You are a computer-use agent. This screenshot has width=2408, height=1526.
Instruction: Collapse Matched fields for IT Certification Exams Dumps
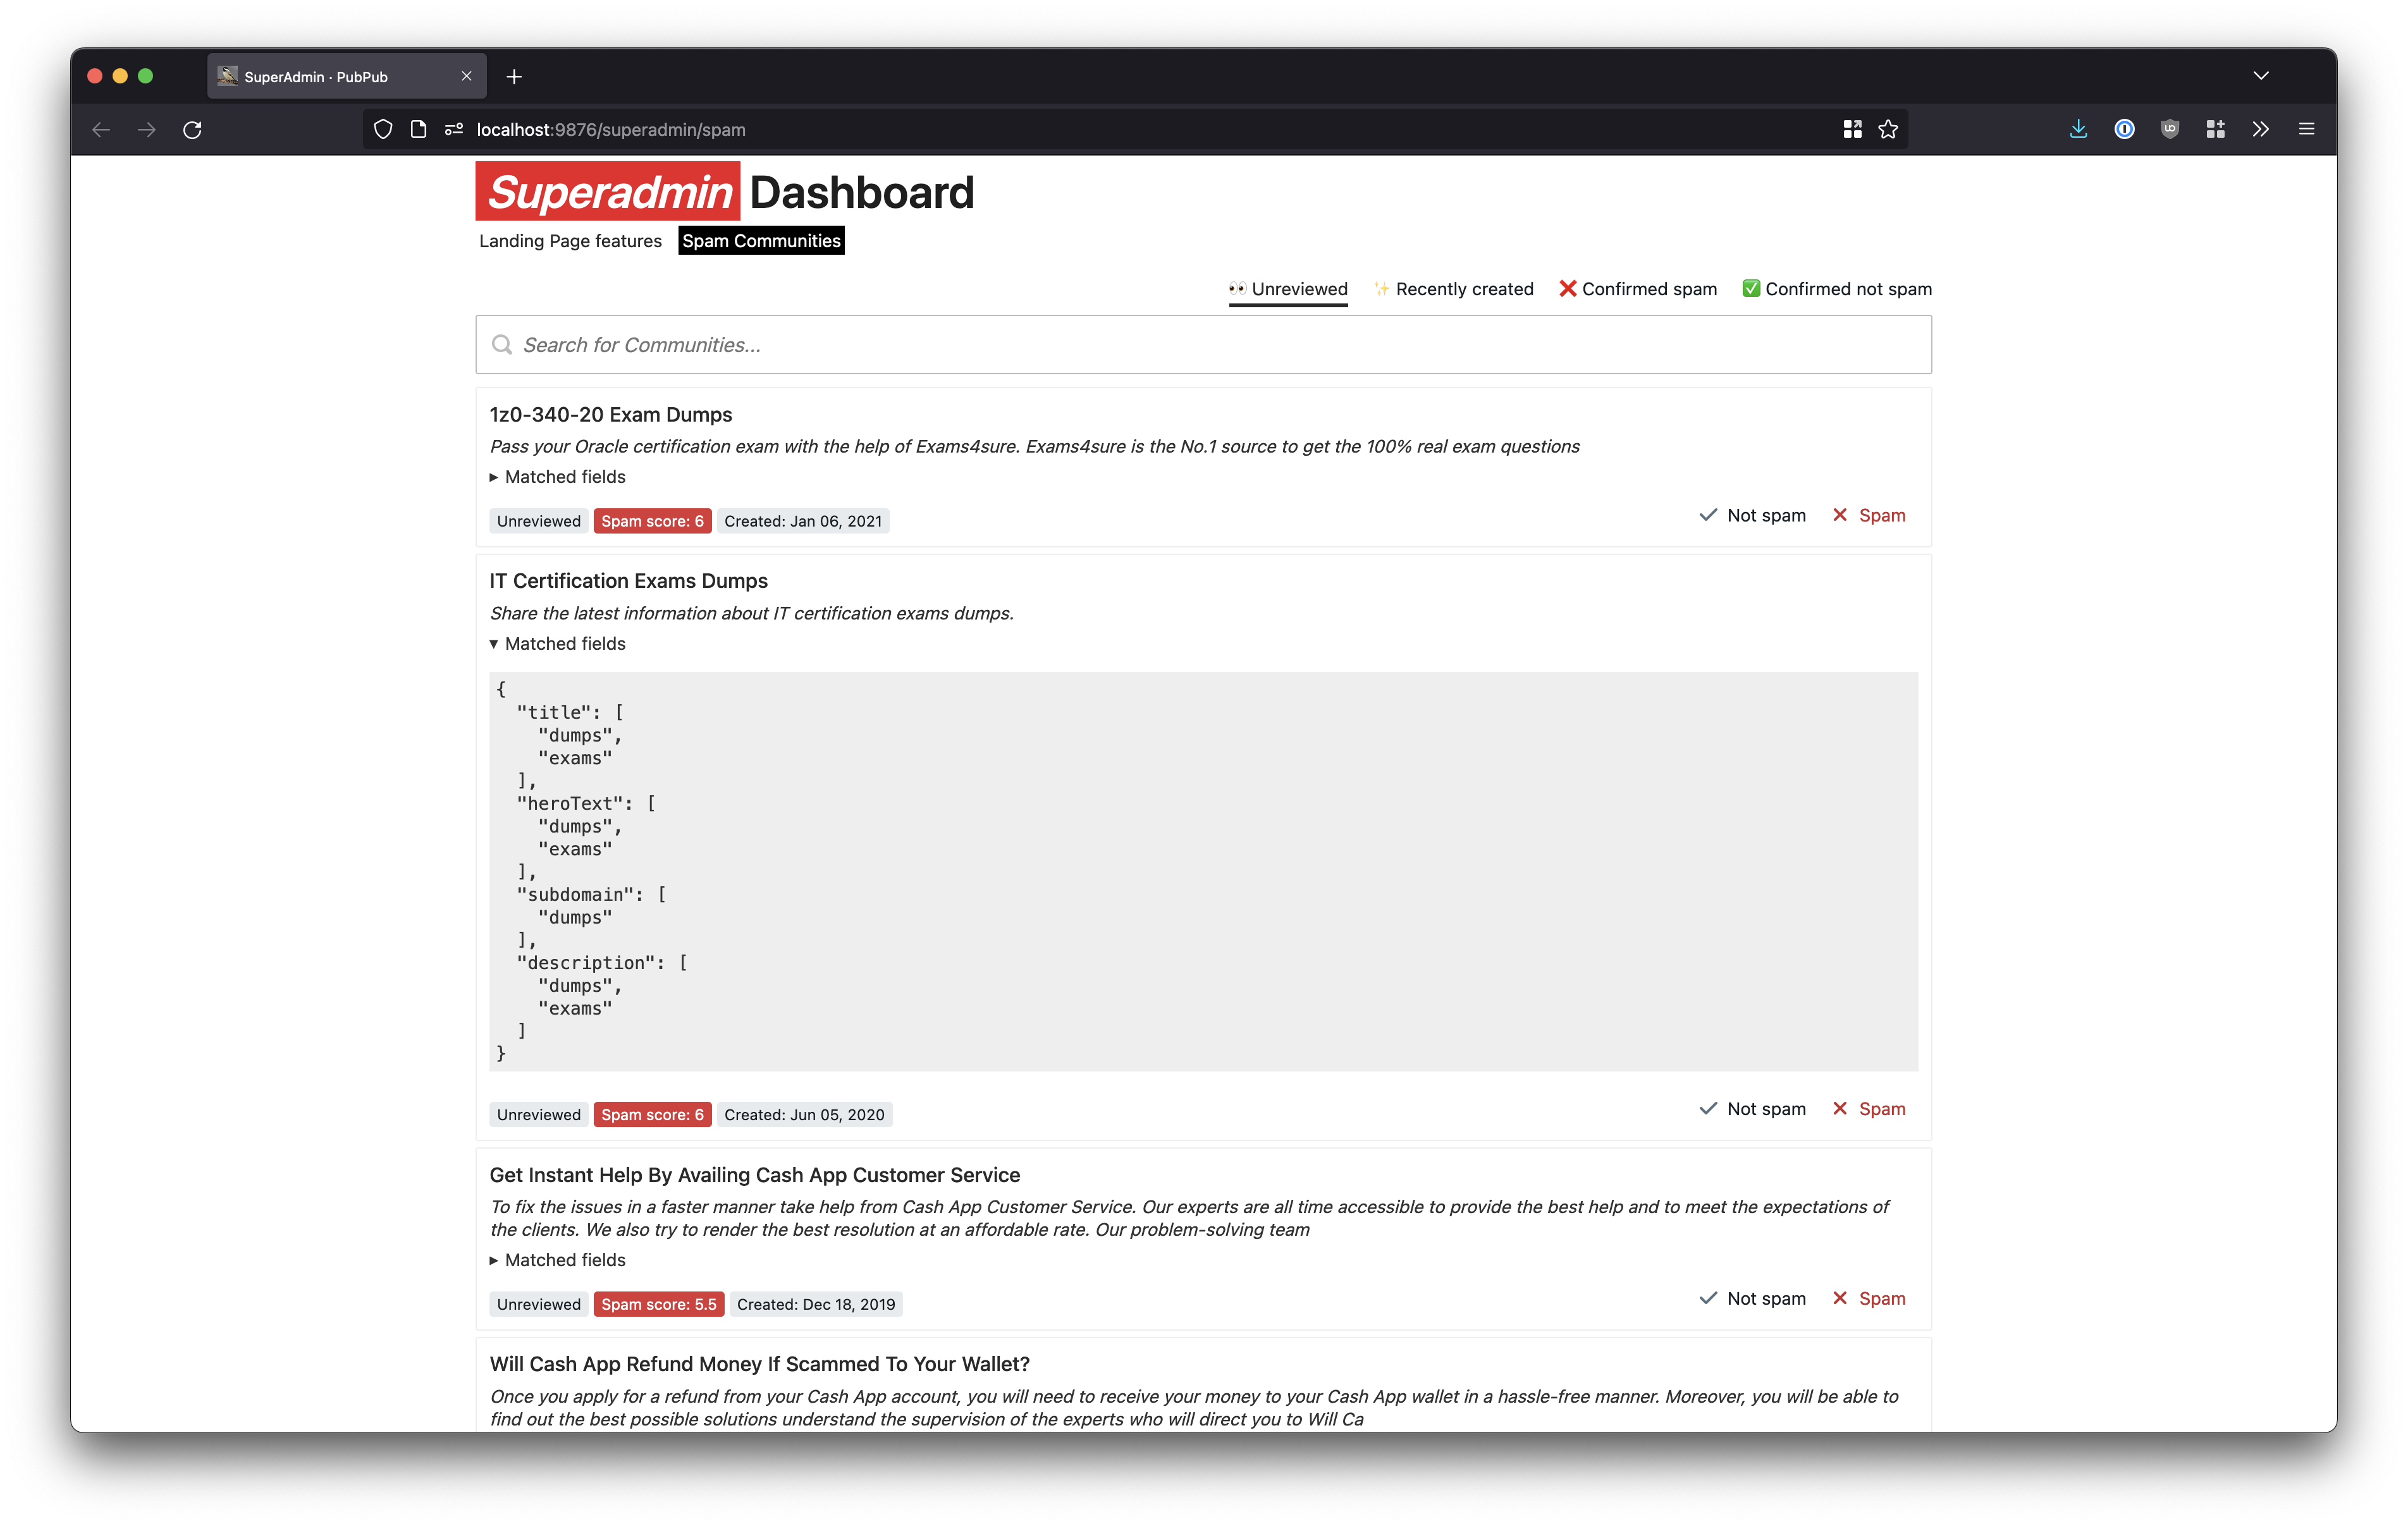[557, 643]
